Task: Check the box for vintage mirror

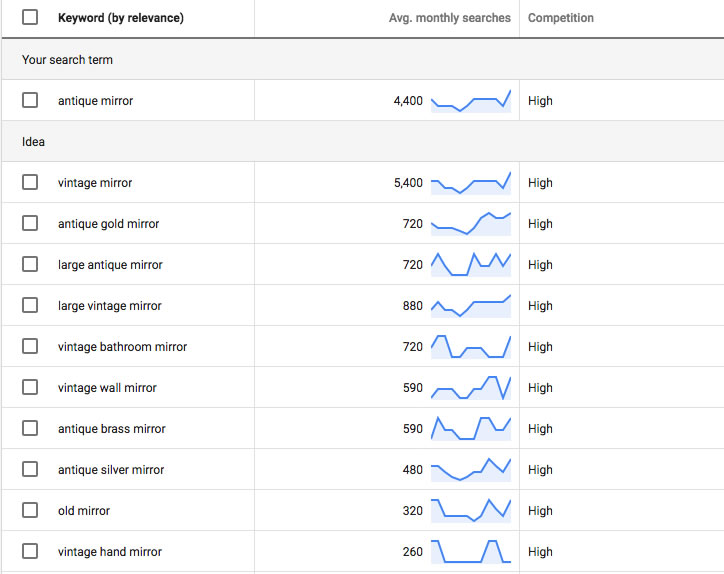Action: [x=30, y=182]
